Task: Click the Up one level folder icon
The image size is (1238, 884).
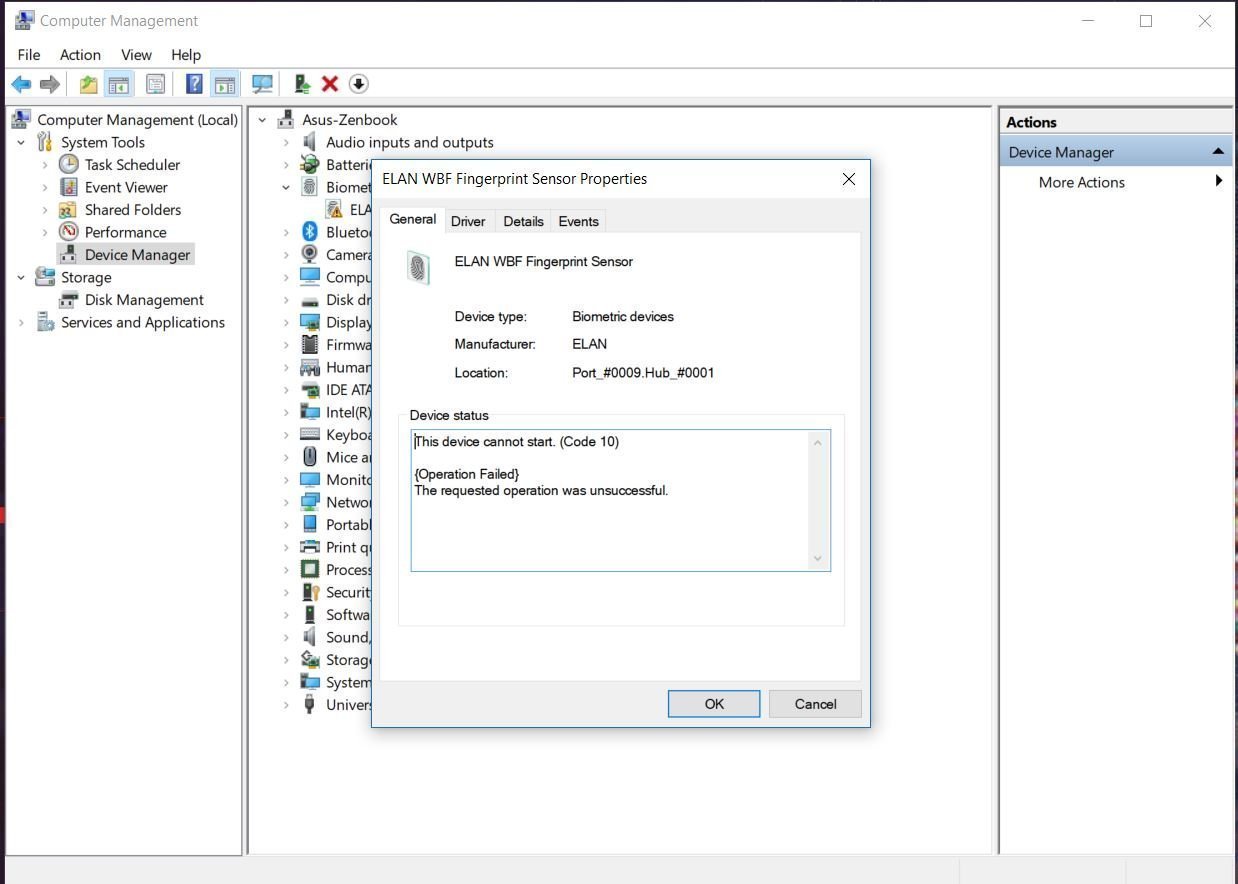Action: click(89, 85)
